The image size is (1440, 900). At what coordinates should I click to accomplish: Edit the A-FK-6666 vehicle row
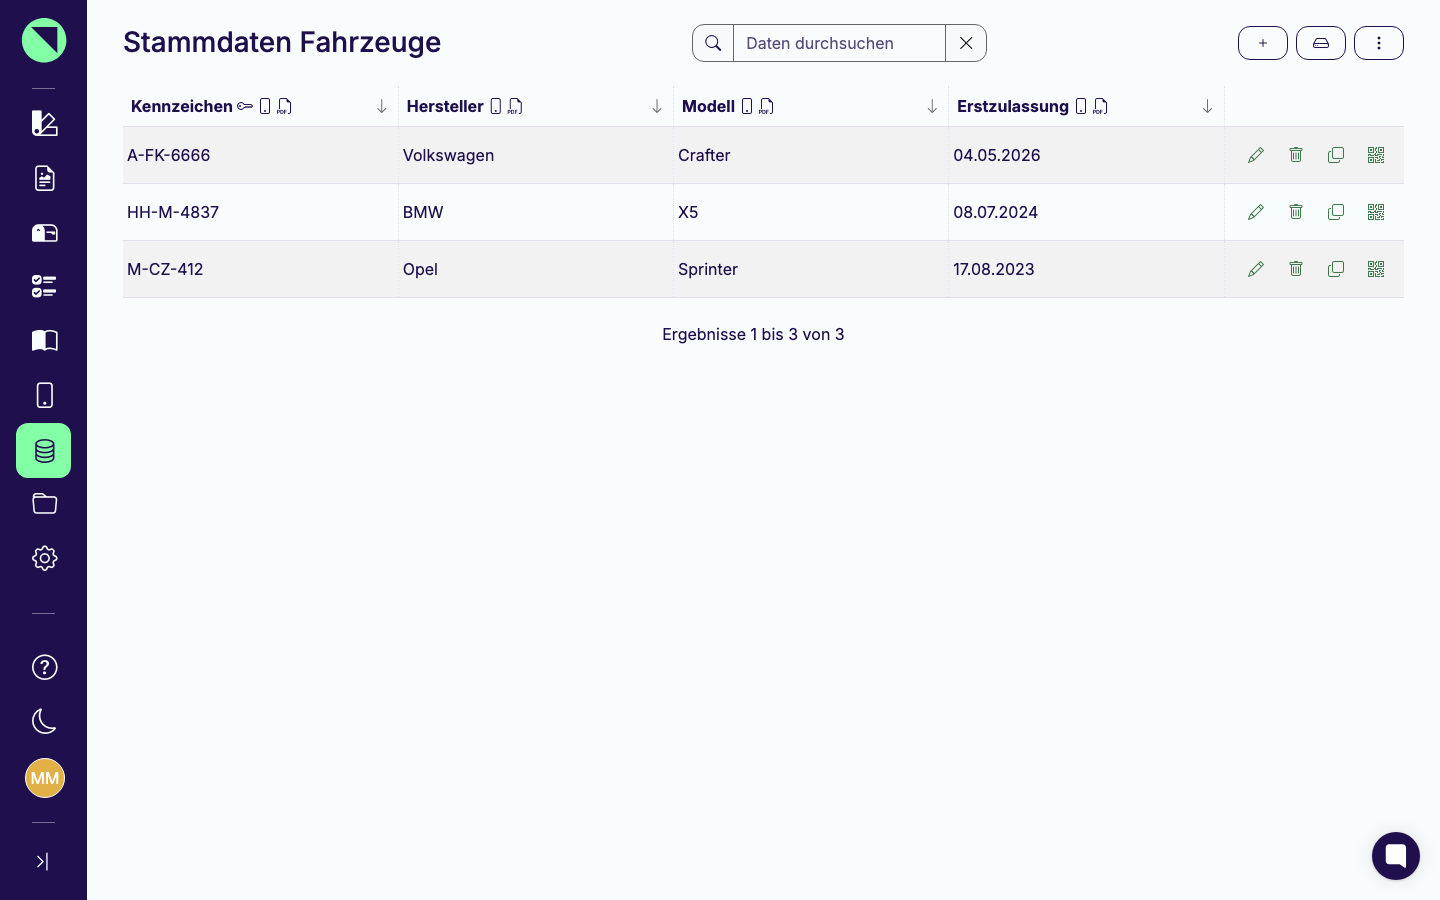point(1256,155)
